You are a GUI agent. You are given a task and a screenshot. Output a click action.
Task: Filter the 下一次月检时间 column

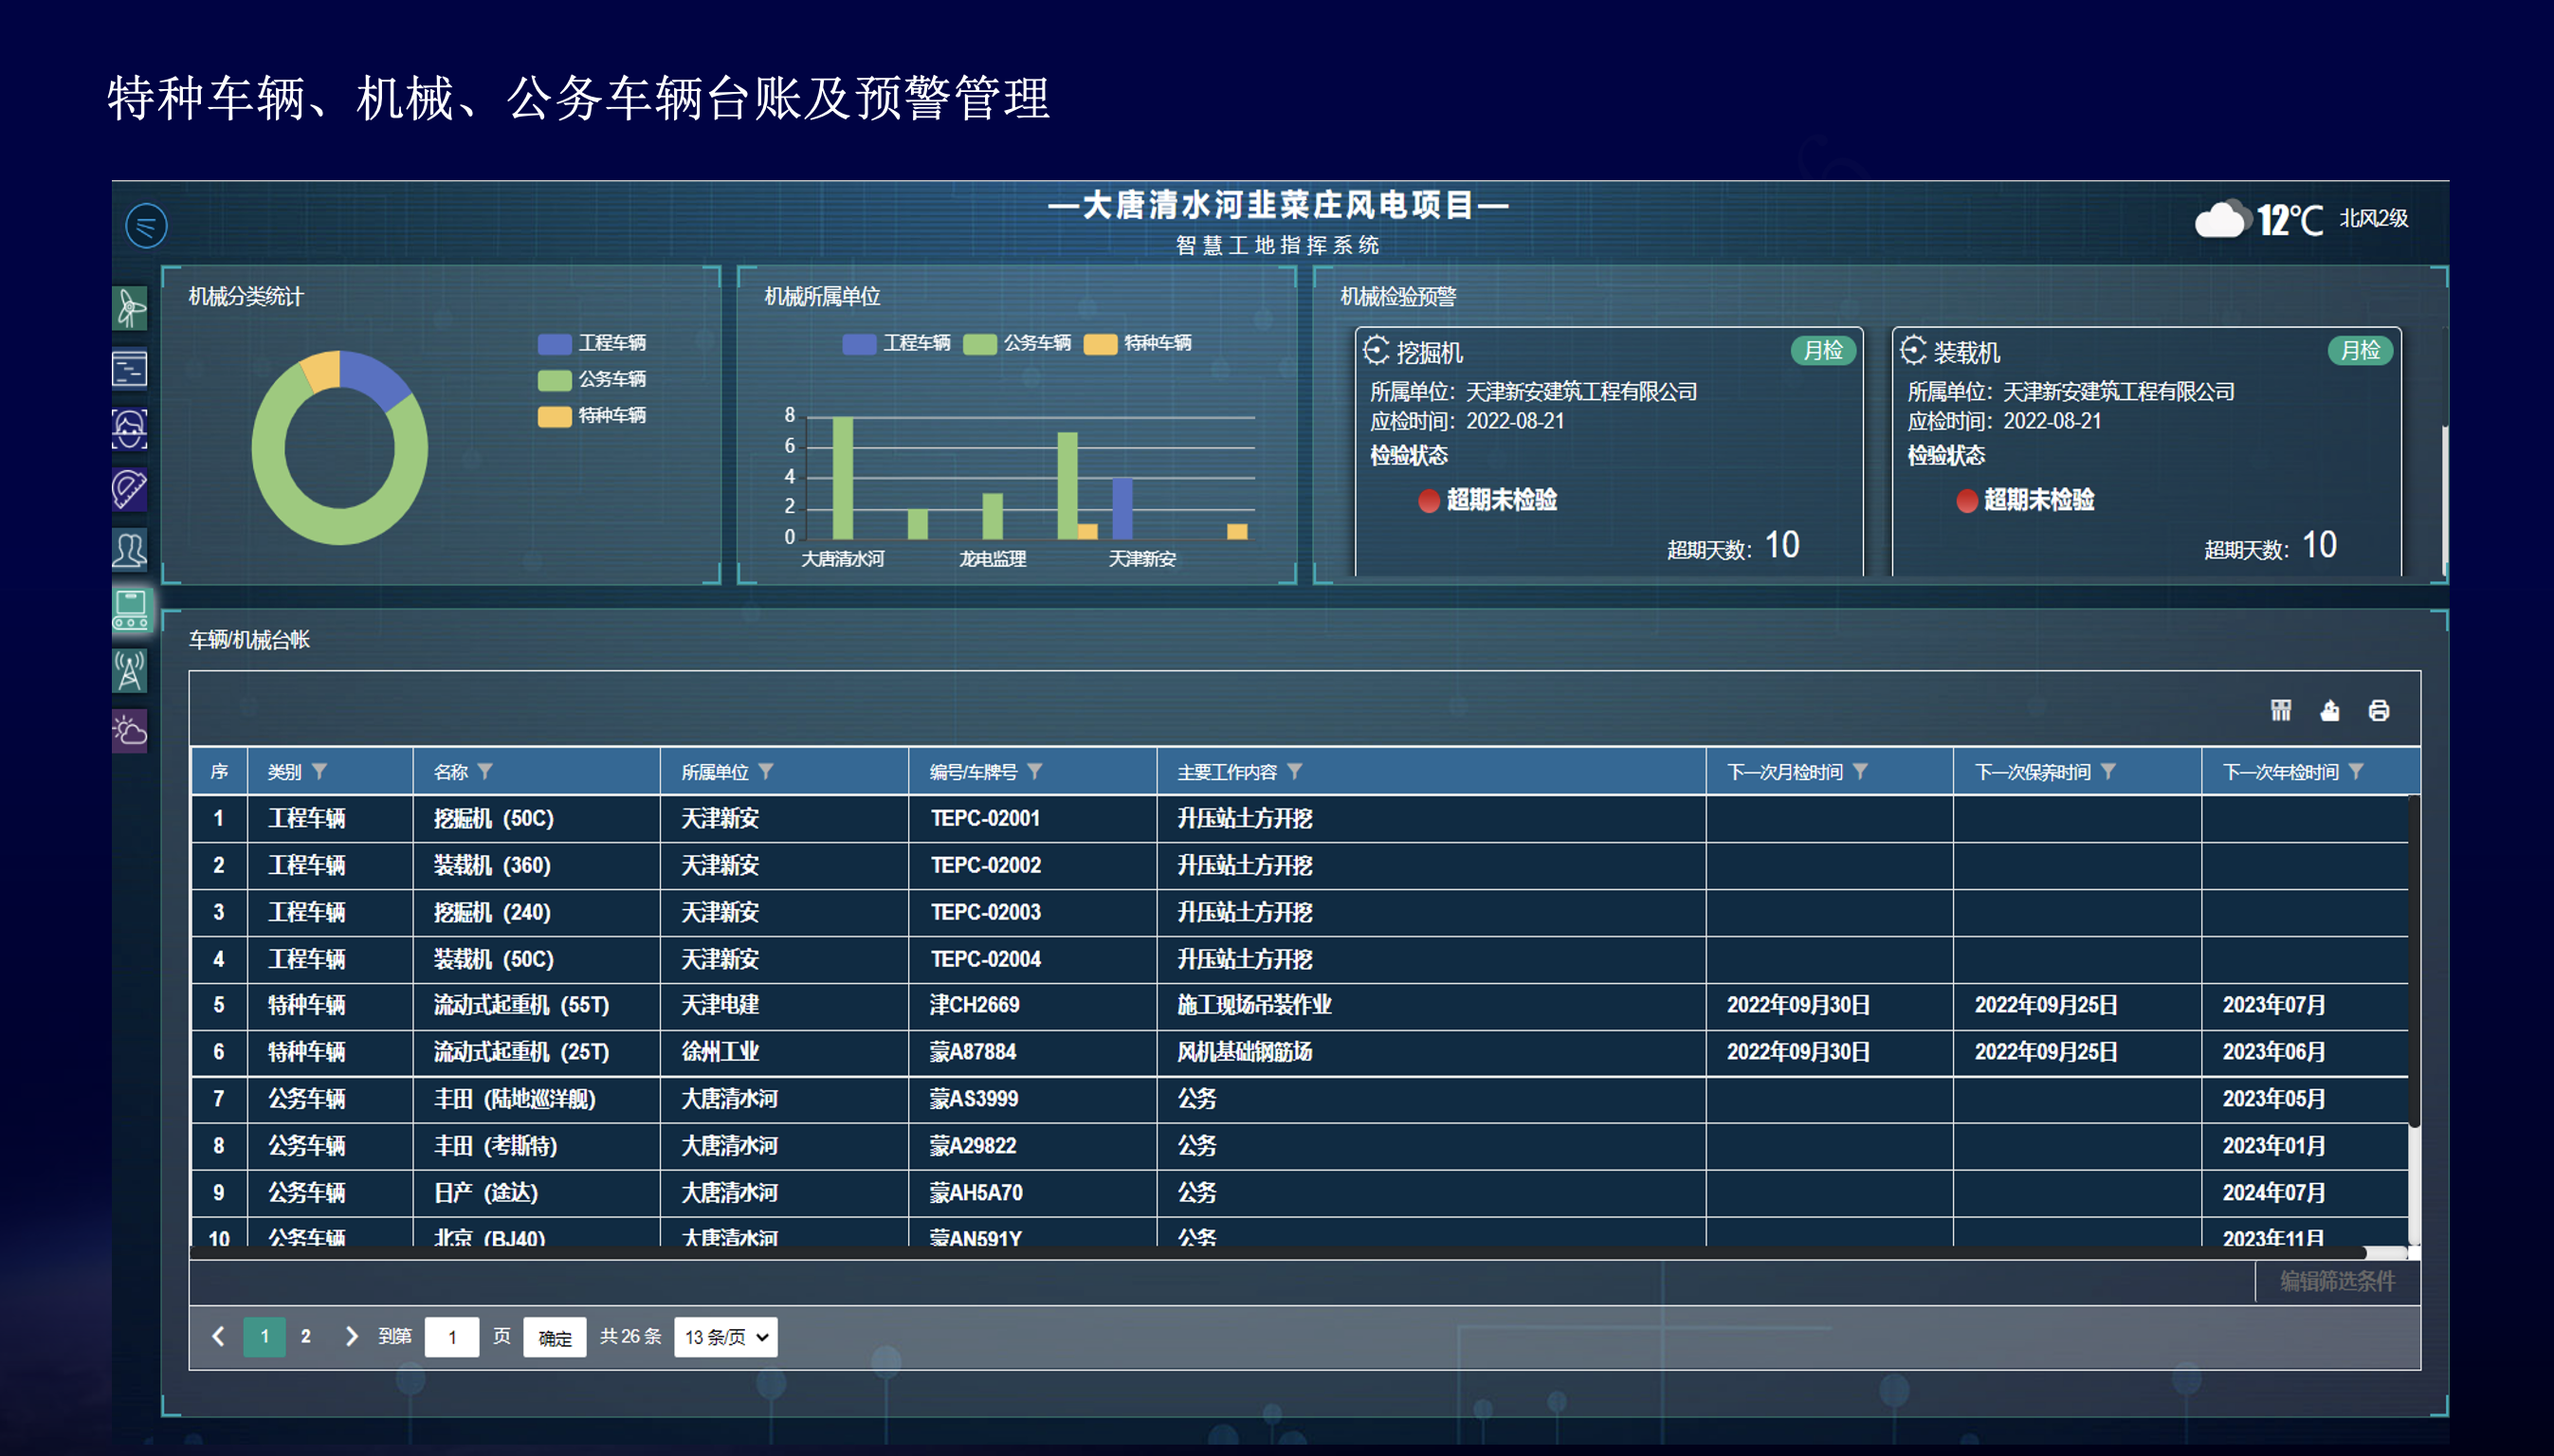1860,771
